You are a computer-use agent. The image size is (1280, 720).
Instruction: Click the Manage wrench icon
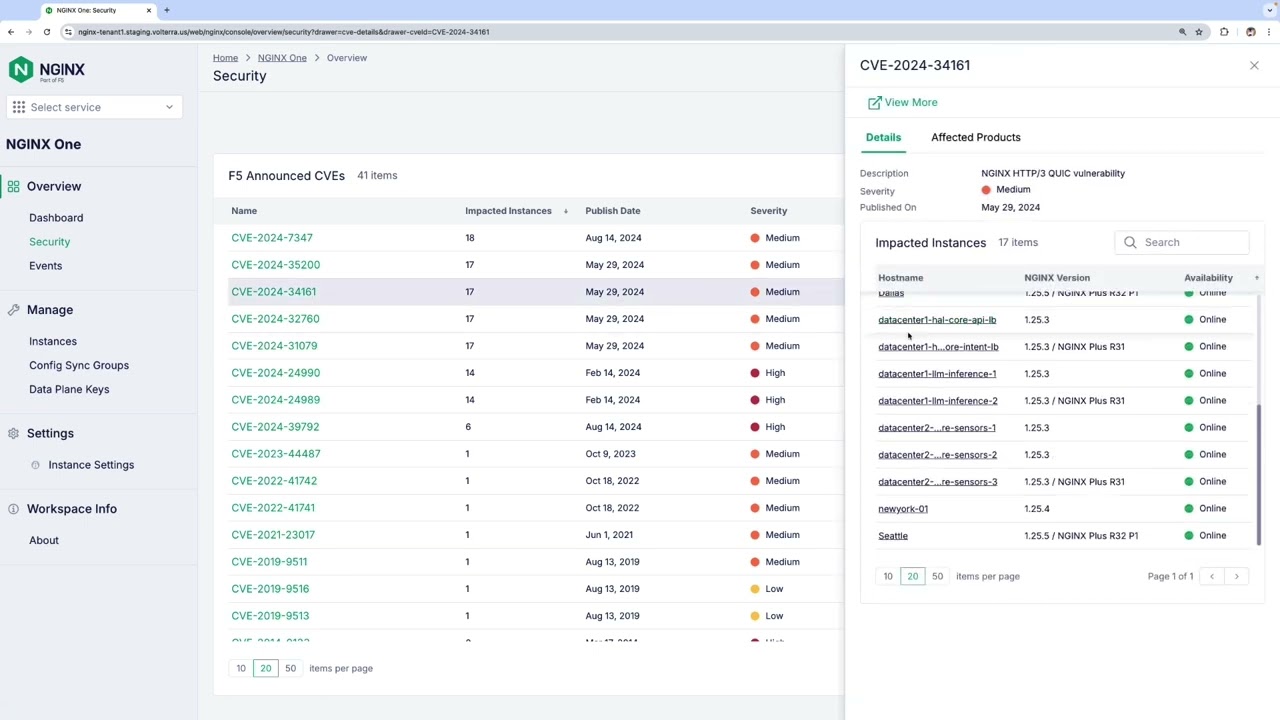(x=13, y=310)
